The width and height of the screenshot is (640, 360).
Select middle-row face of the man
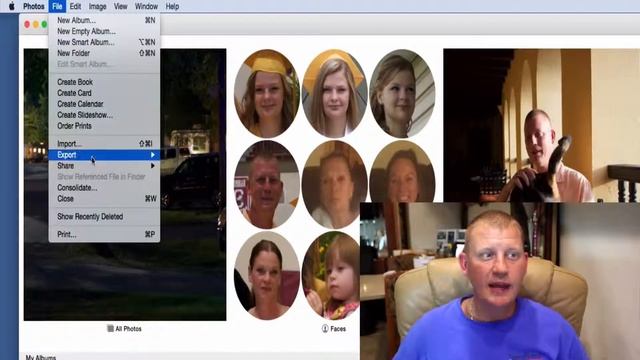point(267,184)
